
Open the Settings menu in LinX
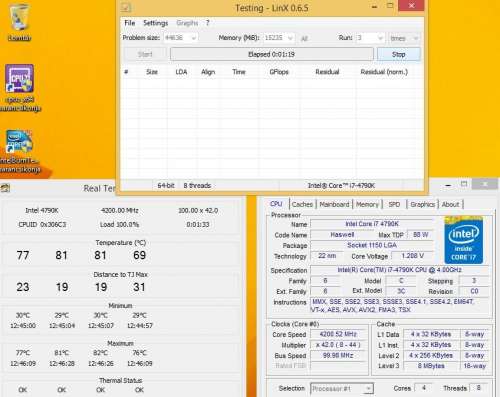[x=155, y=23]
